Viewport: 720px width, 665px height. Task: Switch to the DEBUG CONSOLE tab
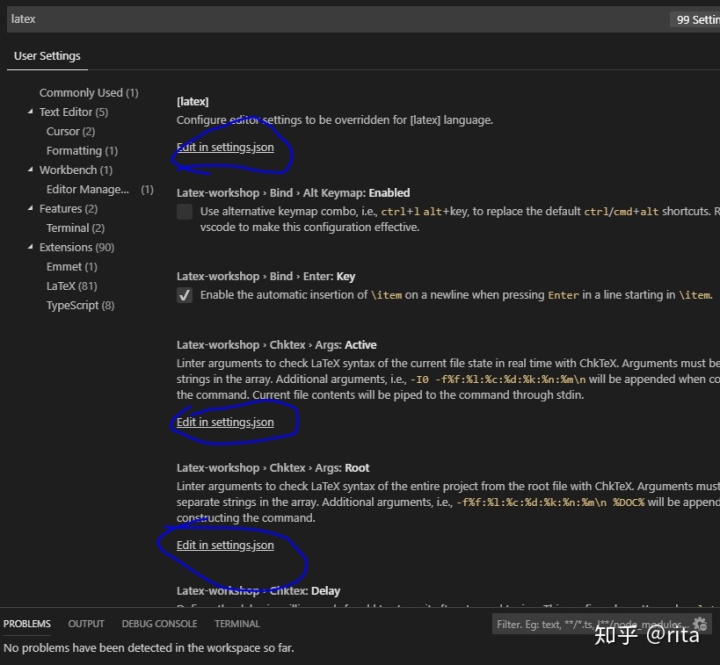pos(159,624)
